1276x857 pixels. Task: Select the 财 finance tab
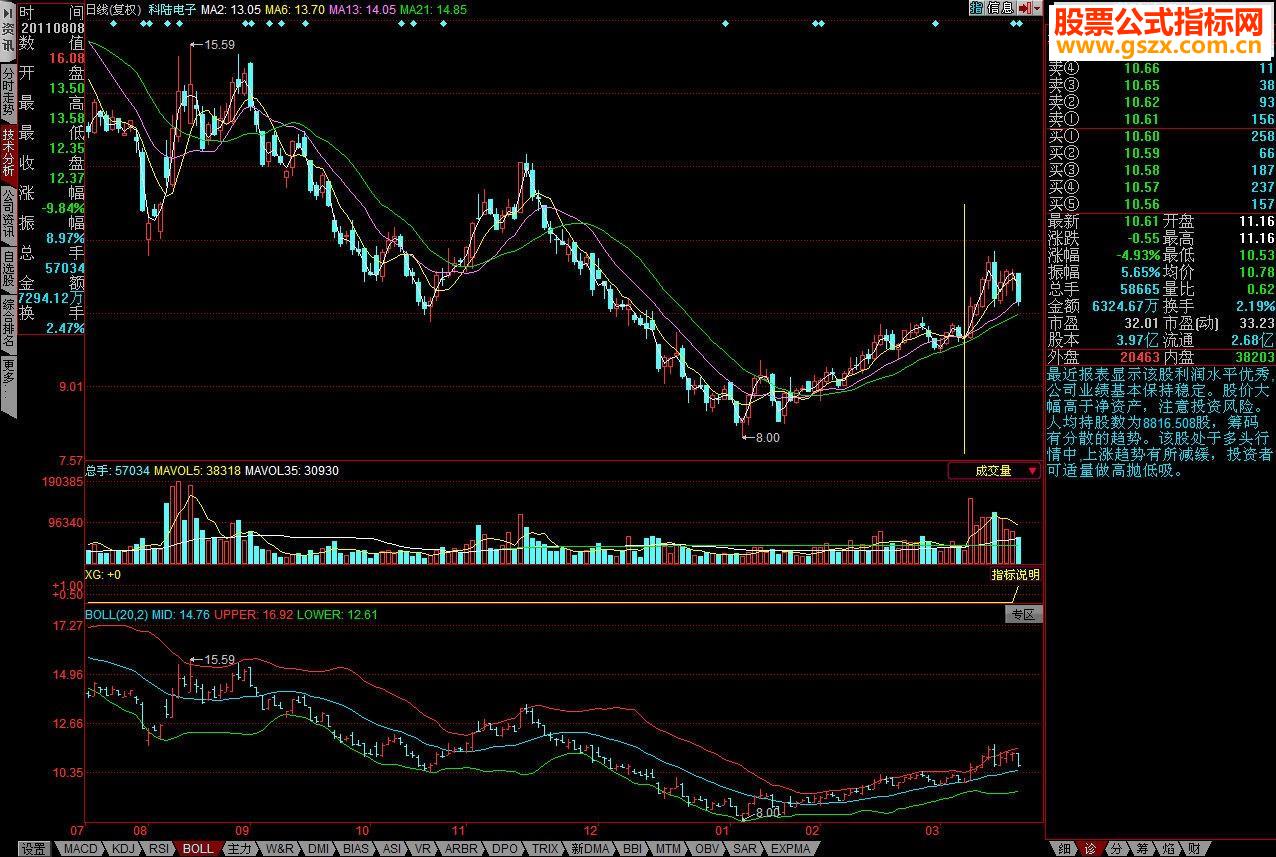(1194, 849)
